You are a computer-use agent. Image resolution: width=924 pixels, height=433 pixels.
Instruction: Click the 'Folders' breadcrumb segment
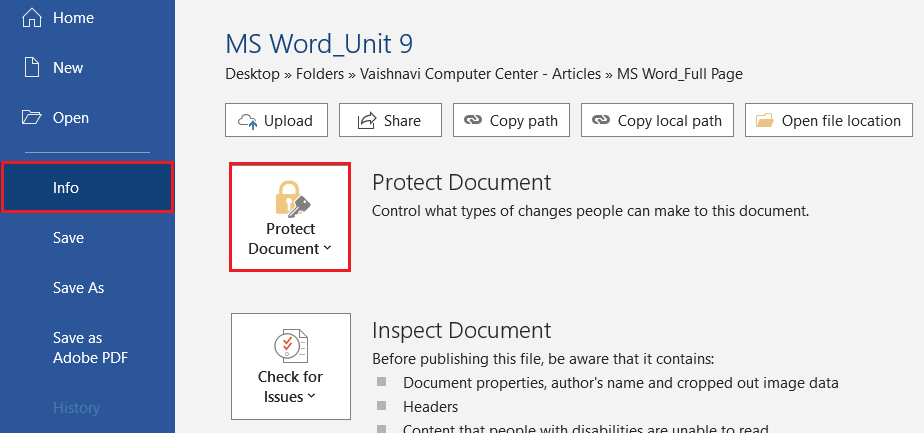[x=320, y=74]
